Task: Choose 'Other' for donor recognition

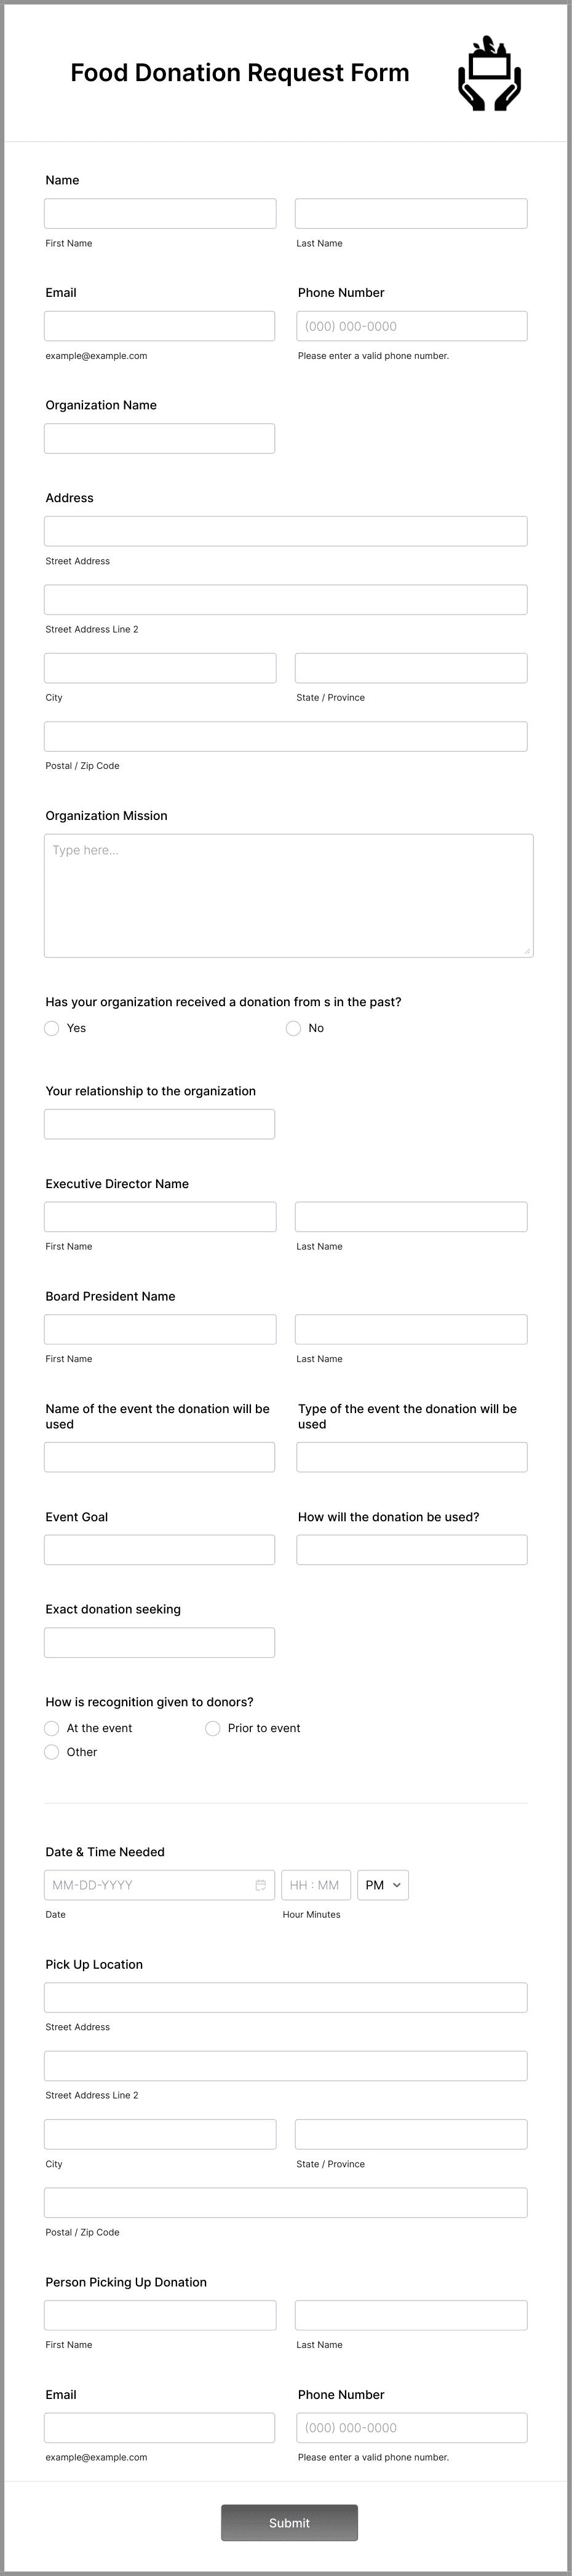Action: click(x=51, y=1751)
